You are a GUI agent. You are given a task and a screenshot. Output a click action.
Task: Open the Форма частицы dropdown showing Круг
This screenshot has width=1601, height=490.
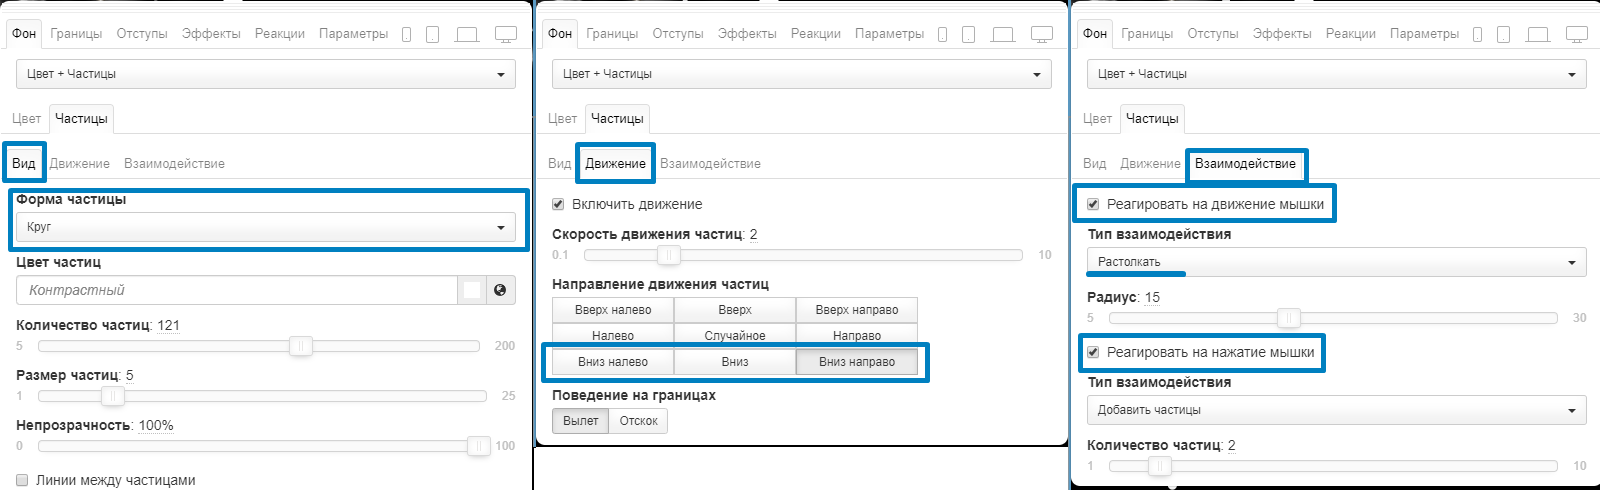point(266,227)
